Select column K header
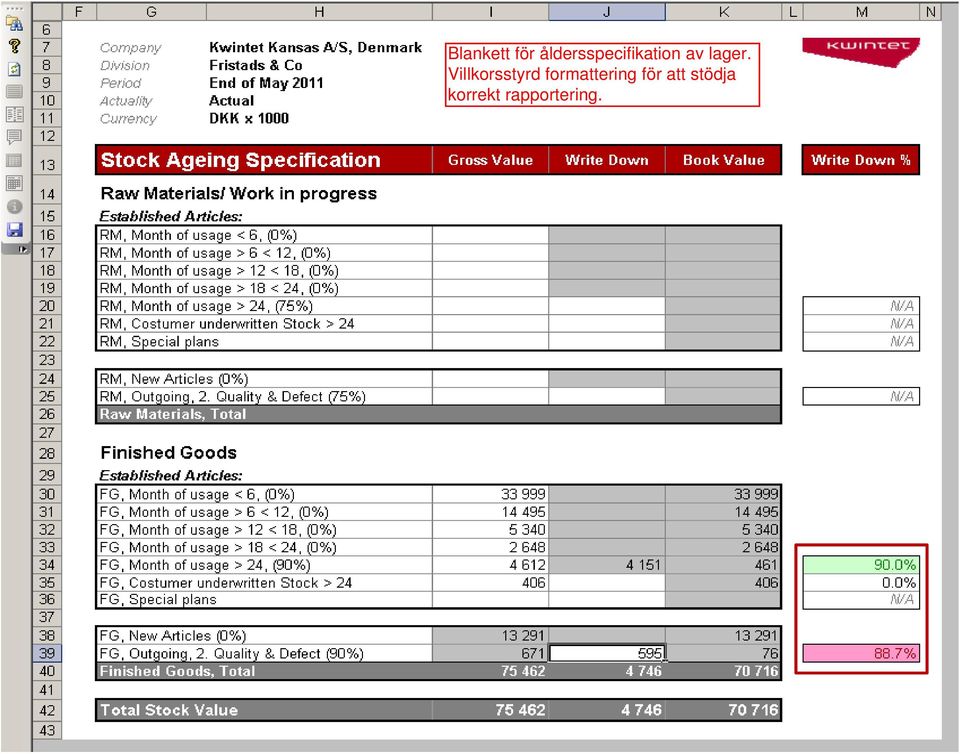 click(724, 12)
